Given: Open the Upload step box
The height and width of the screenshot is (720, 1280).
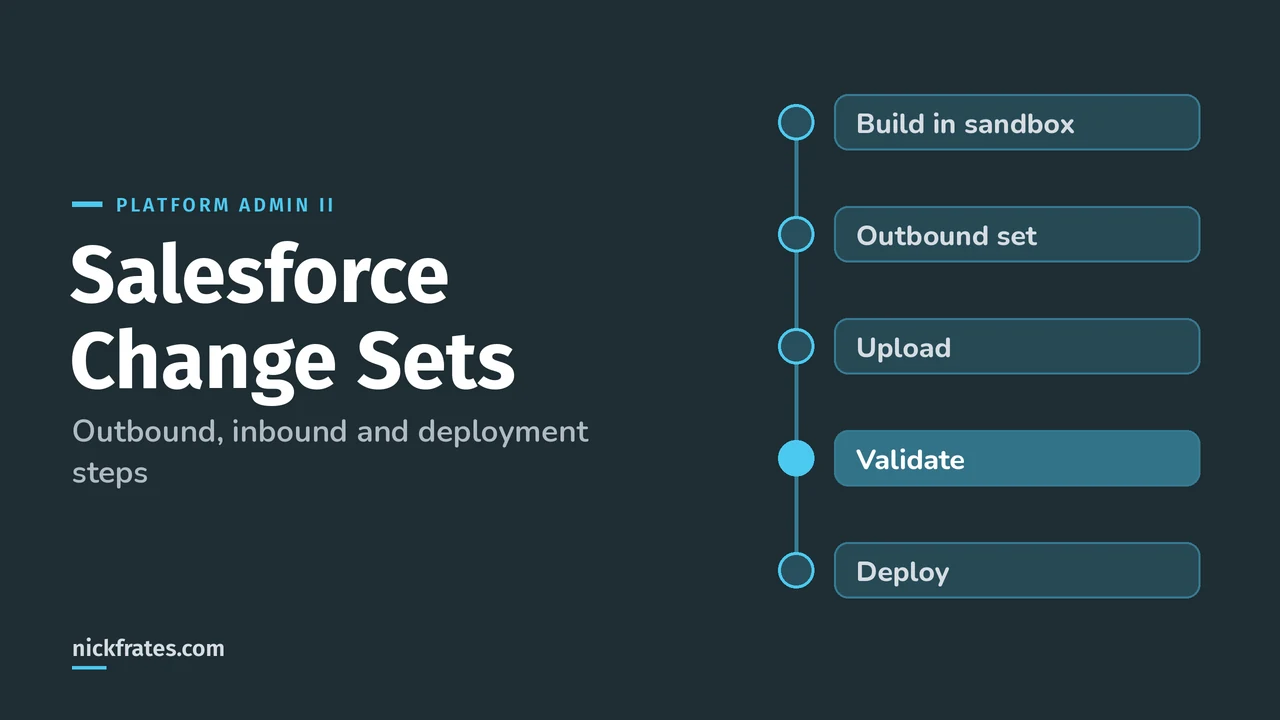Looking at the screenshot, I should click(1017, 346).
